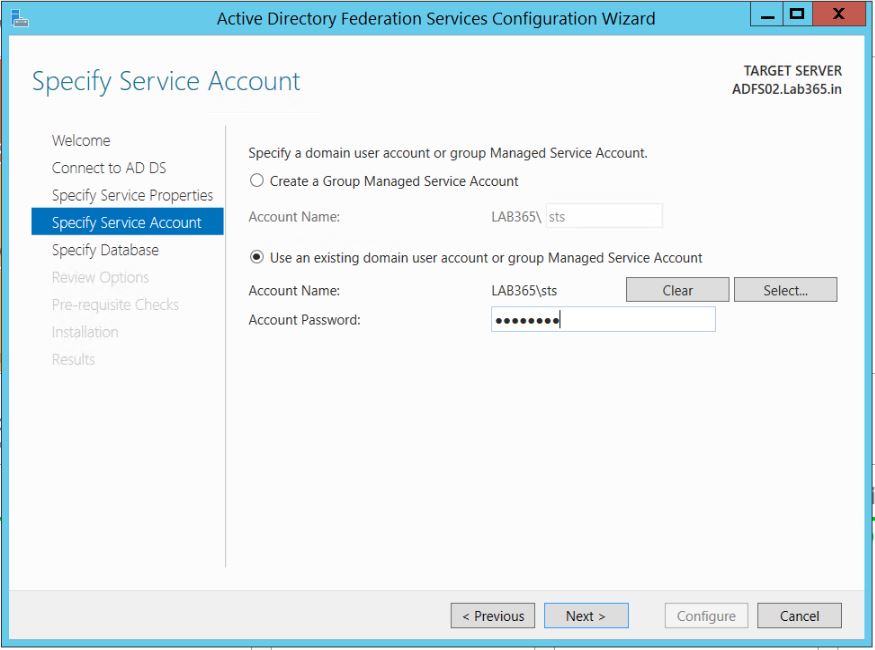Click the gMSA account name text box
This screenshot has height=650, width=875.
603,216
